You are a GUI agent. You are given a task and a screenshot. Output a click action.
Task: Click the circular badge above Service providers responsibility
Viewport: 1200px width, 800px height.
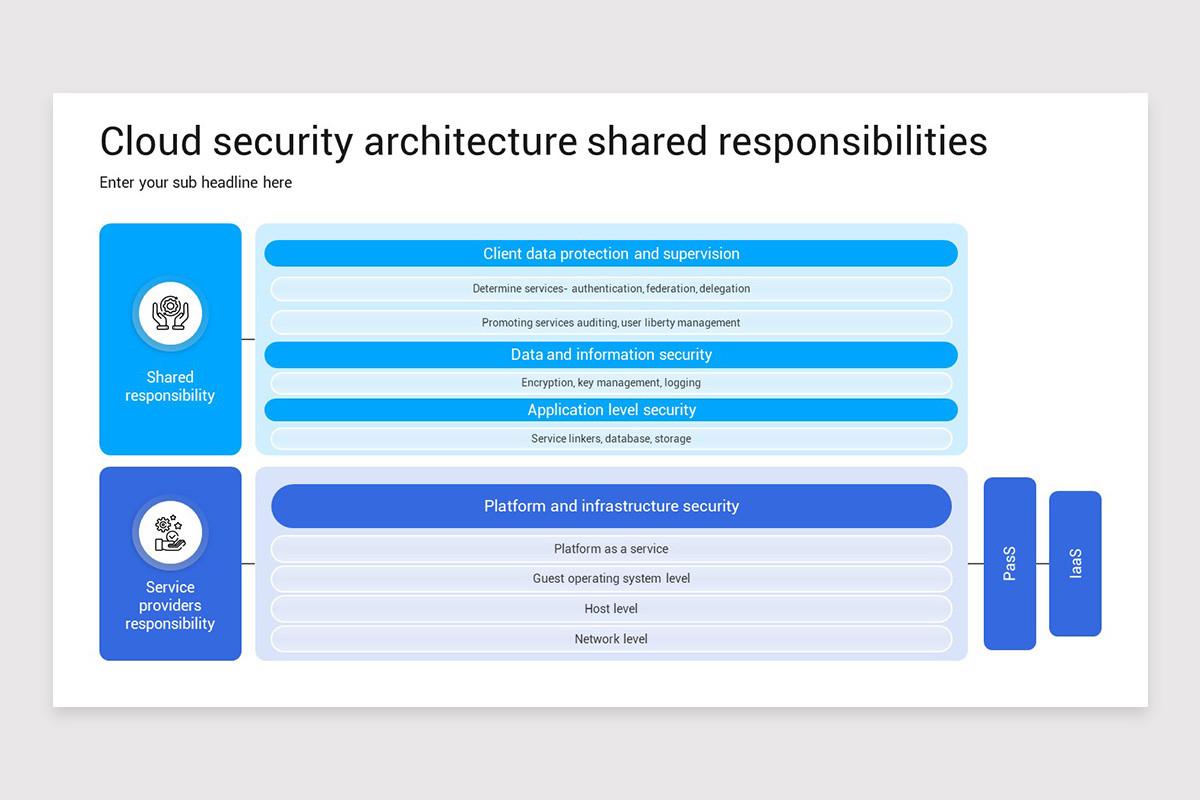pos(170,533)
